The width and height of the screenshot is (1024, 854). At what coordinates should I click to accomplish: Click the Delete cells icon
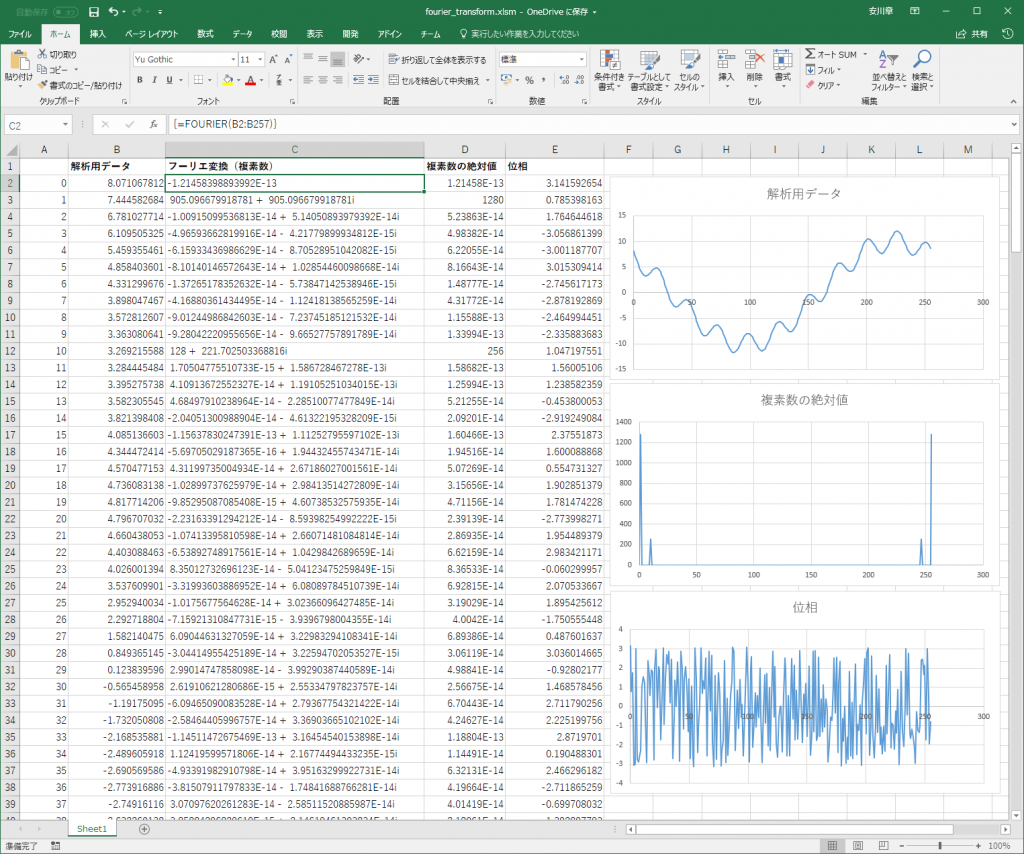coord(754,61)
